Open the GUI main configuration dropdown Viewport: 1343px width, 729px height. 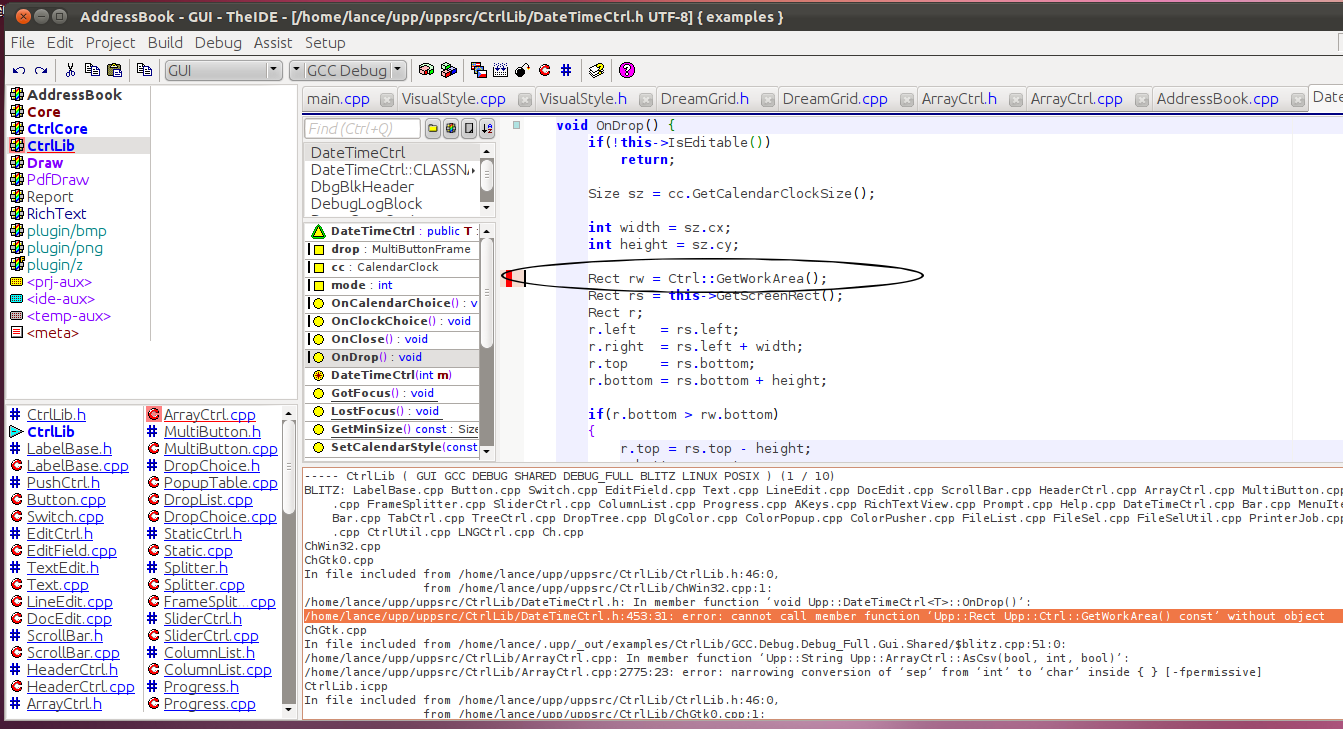point(273,70)
